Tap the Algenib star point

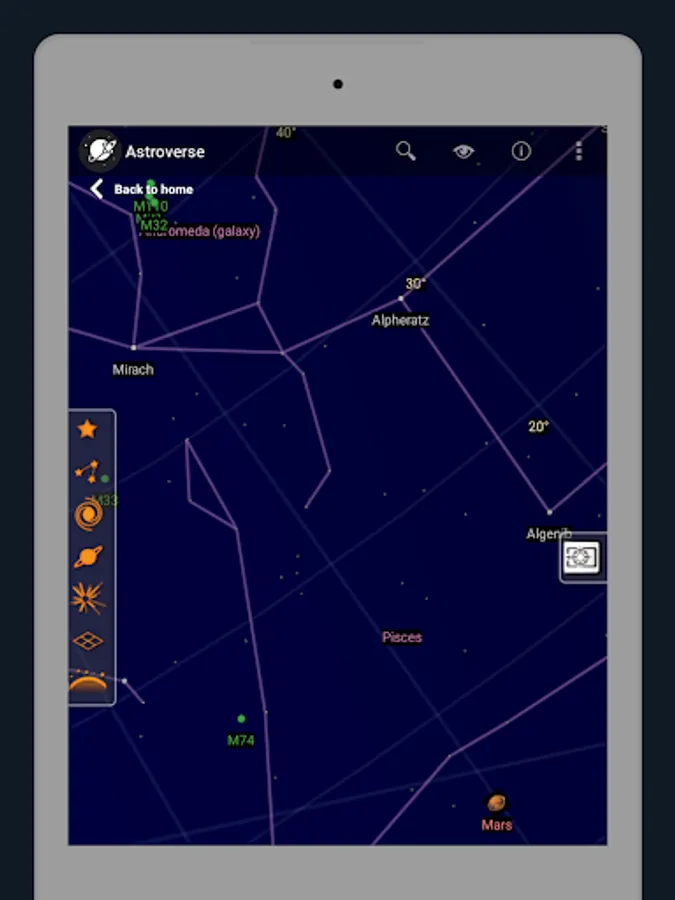(549, 512)
